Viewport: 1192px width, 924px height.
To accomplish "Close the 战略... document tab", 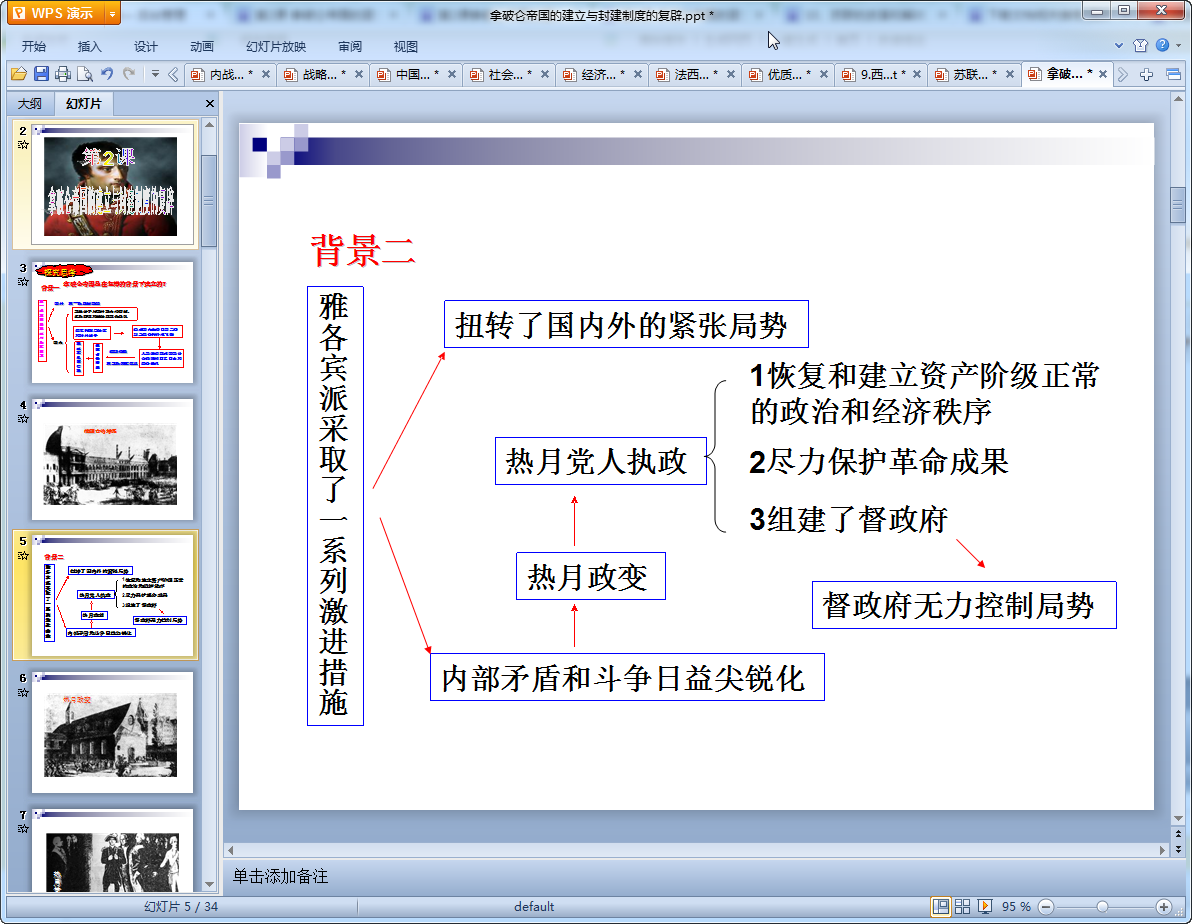I will [359, 74].
